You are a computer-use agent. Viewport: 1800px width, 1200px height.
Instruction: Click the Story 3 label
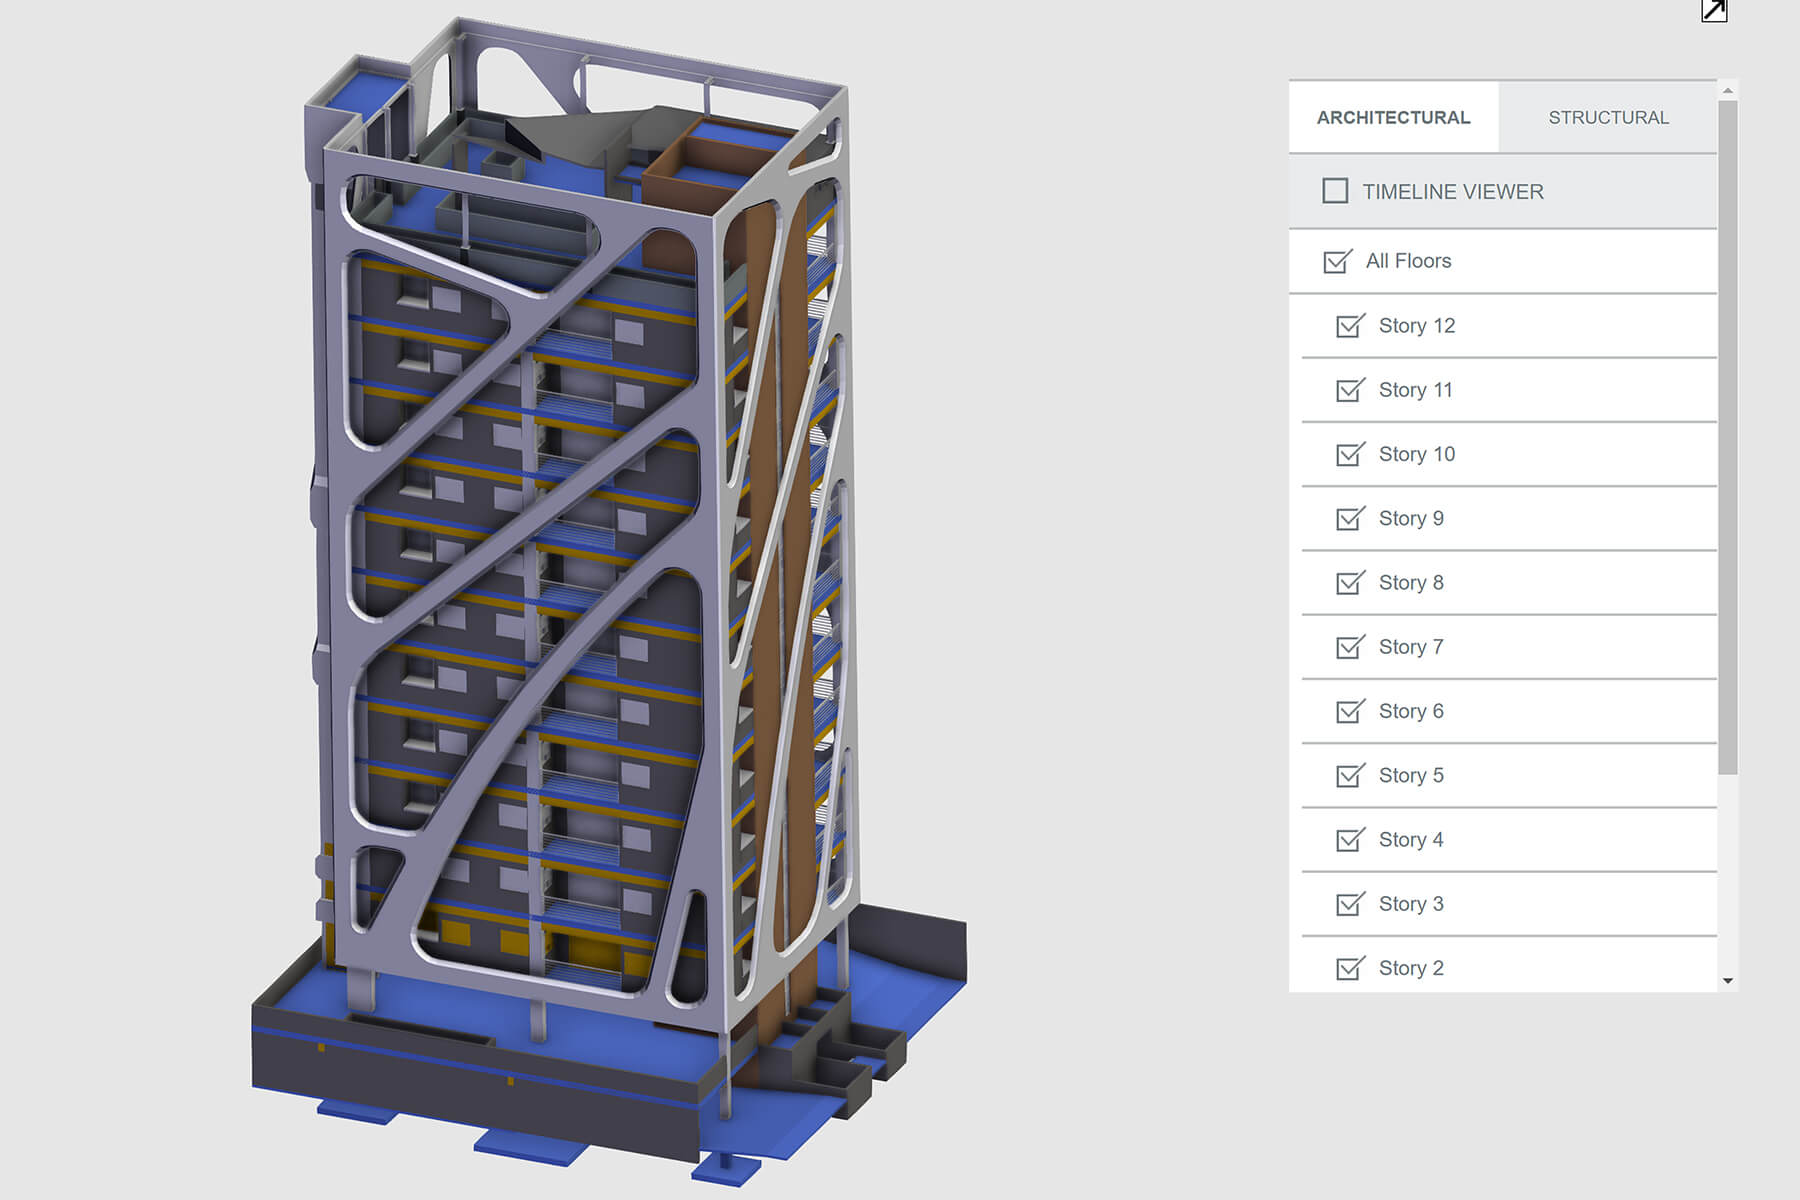click(1410, 904)
